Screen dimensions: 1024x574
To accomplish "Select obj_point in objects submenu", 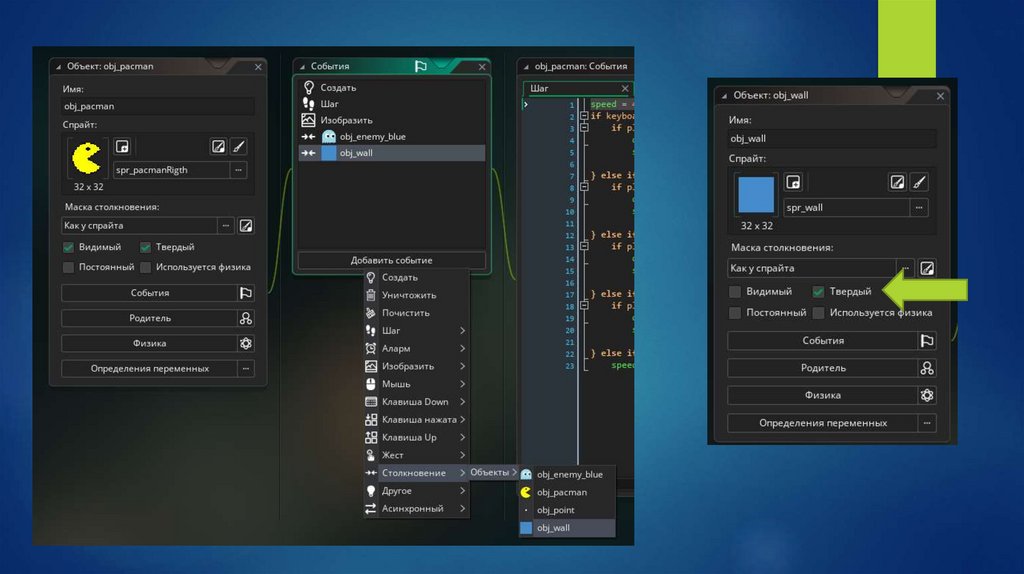I will [567, 509].
